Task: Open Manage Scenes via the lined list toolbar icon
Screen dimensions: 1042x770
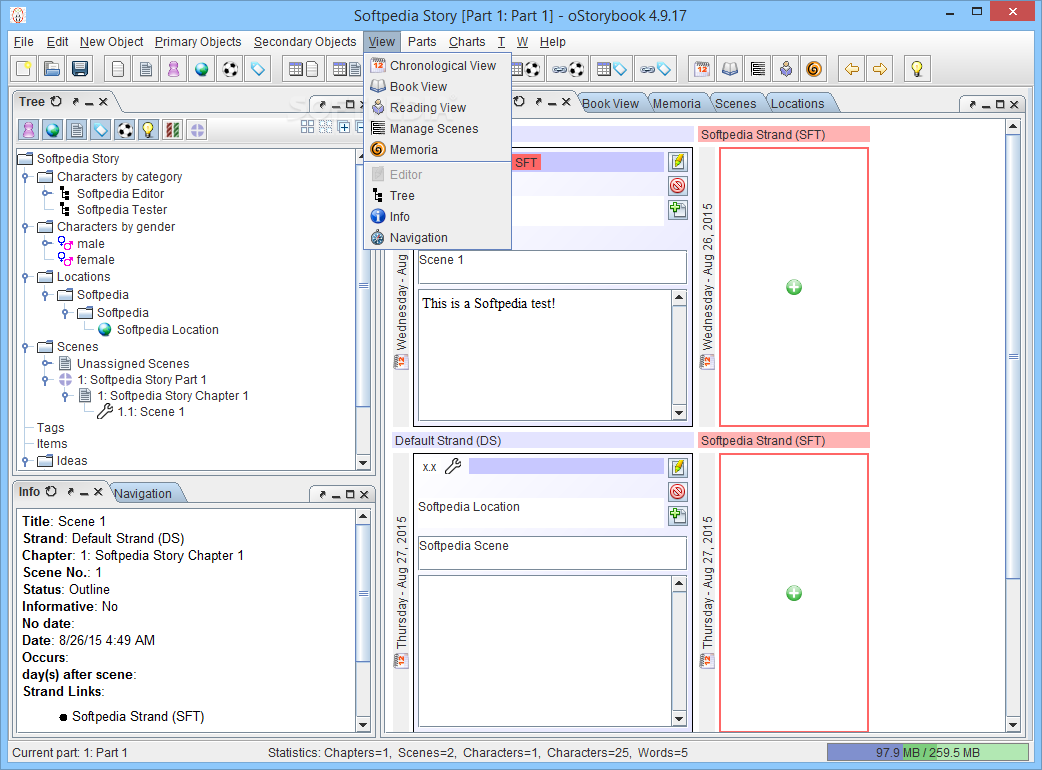Action: coord(758,68)
